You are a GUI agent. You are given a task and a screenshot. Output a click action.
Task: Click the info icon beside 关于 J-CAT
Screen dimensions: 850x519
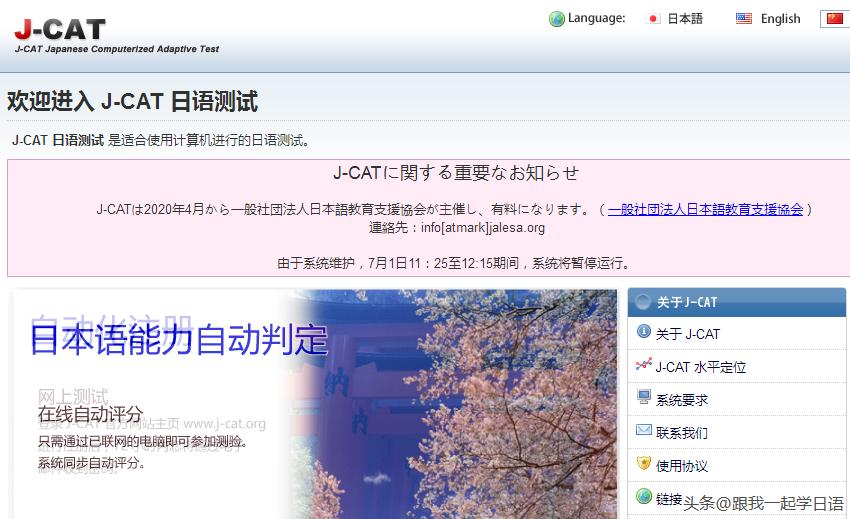coord(643,331)
